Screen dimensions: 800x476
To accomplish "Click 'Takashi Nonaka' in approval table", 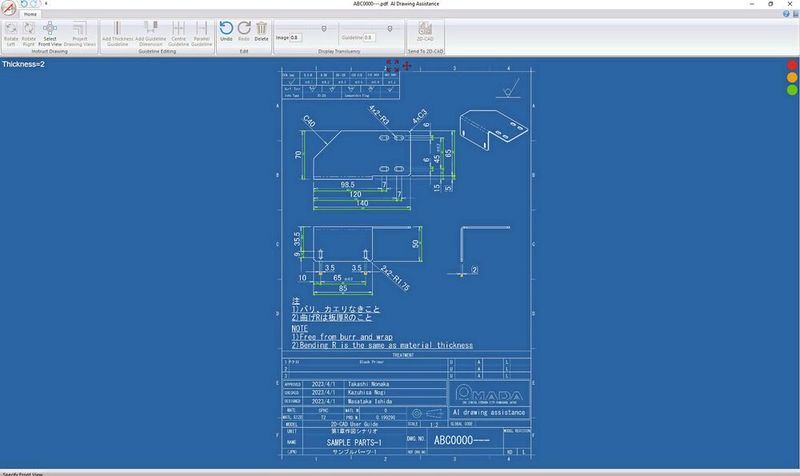I will [368, 384].
